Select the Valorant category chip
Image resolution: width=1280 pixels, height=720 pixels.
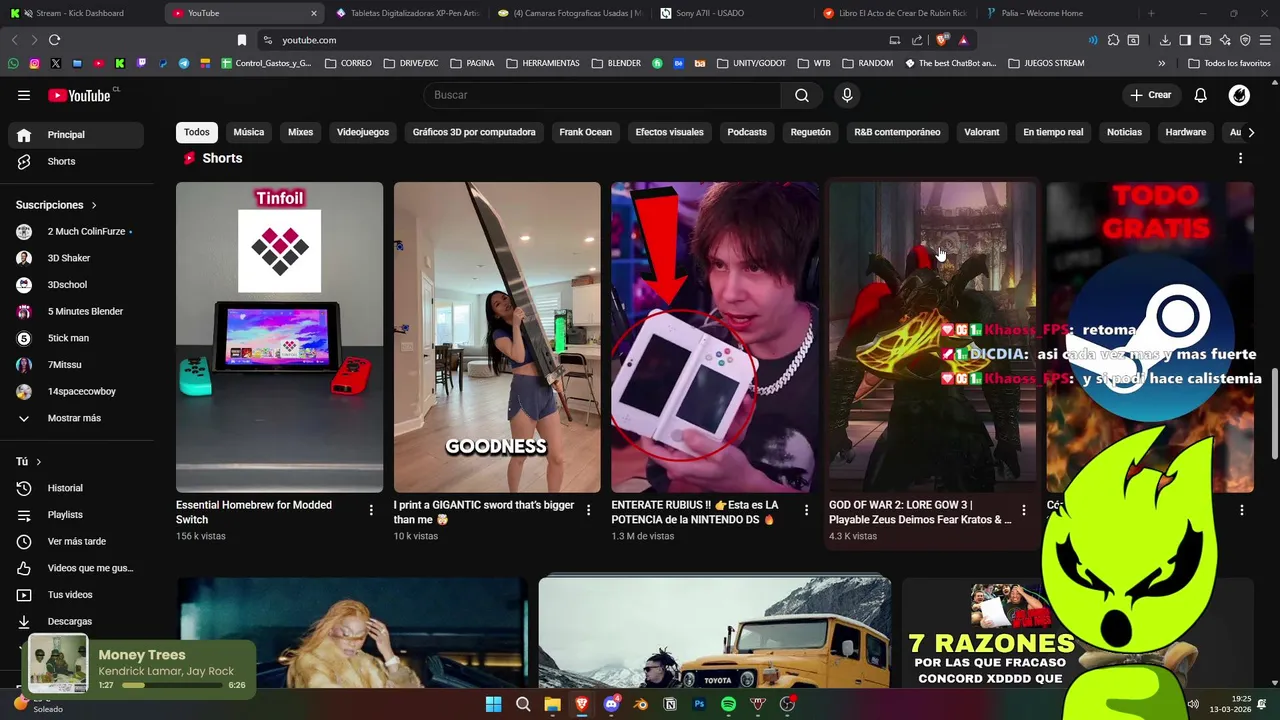coord(982,132)
